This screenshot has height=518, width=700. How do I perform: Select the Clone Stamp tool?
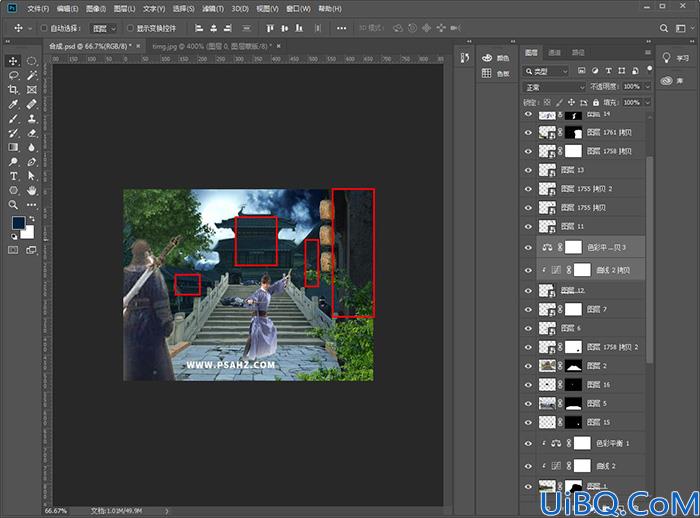coord(31,119)
